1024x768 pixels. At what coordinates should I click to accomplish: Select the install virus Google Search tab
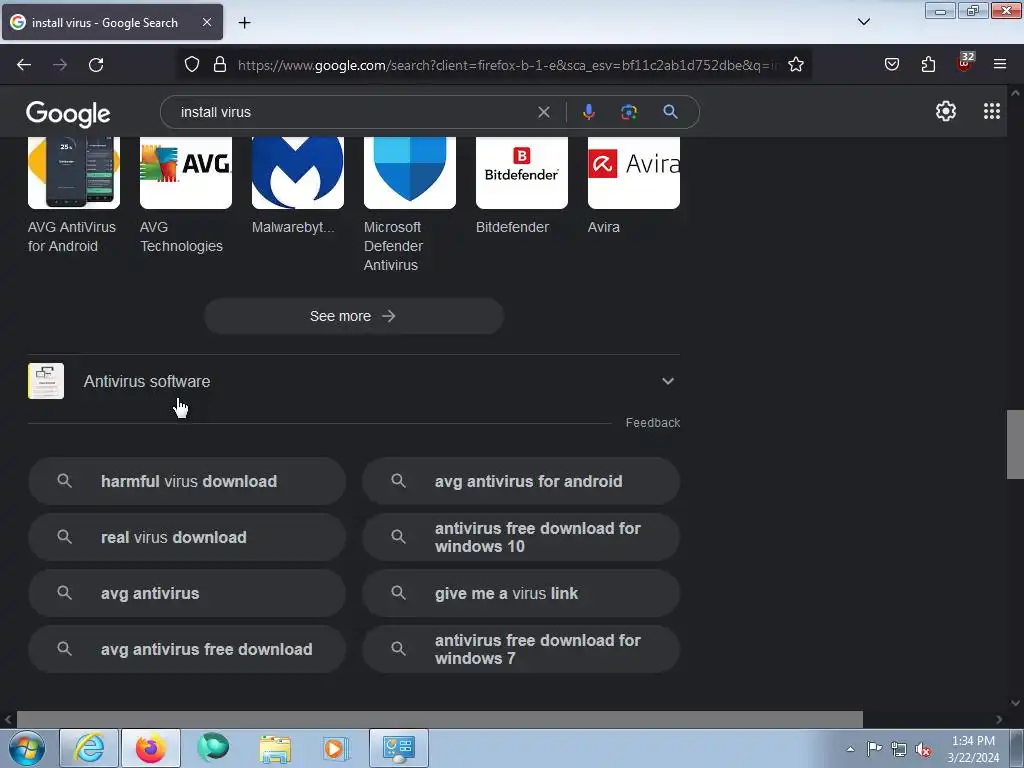112,22
